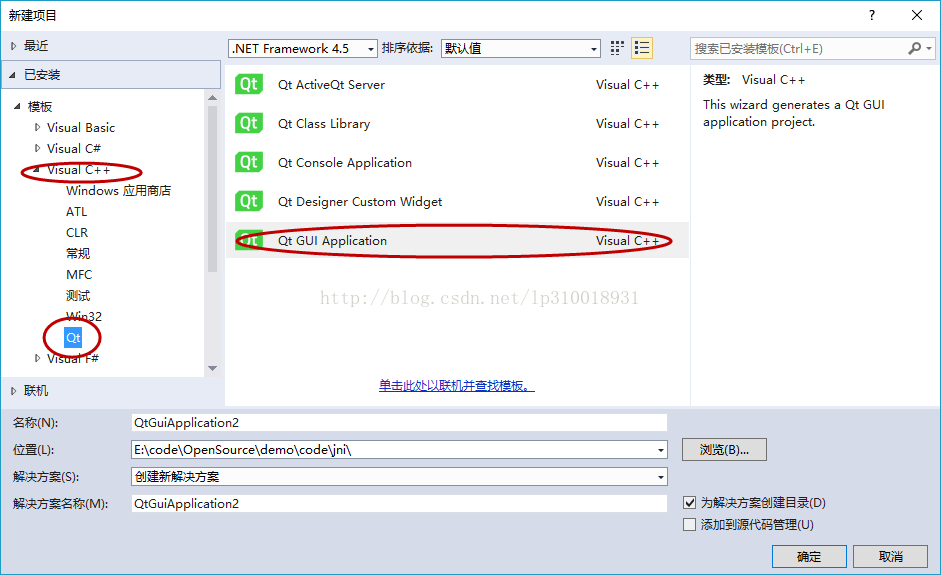Click the search magnifier icon
Screen dimensions: 941x575
click(915, 48)
